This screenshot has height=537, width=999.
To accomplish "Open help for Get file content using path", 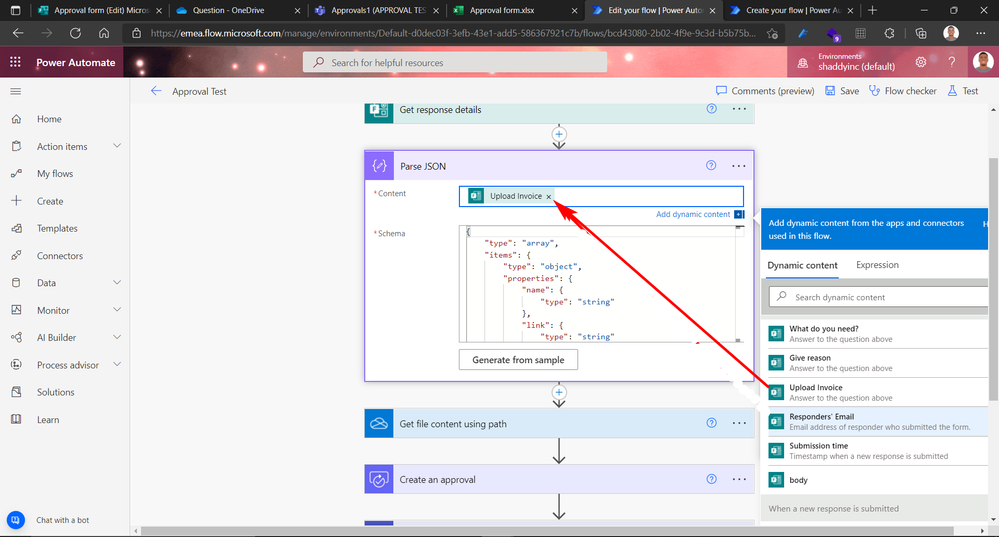I will [712, 423].
